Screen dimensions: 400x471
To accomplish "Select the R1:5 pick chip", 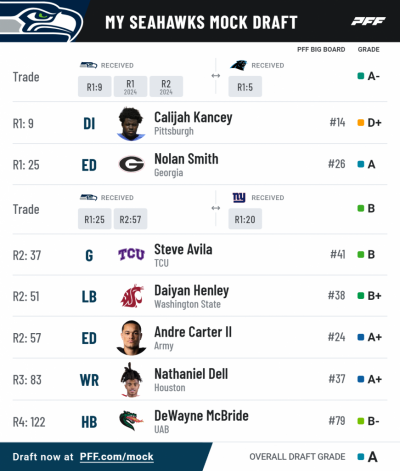I will [x=245, y=87].
